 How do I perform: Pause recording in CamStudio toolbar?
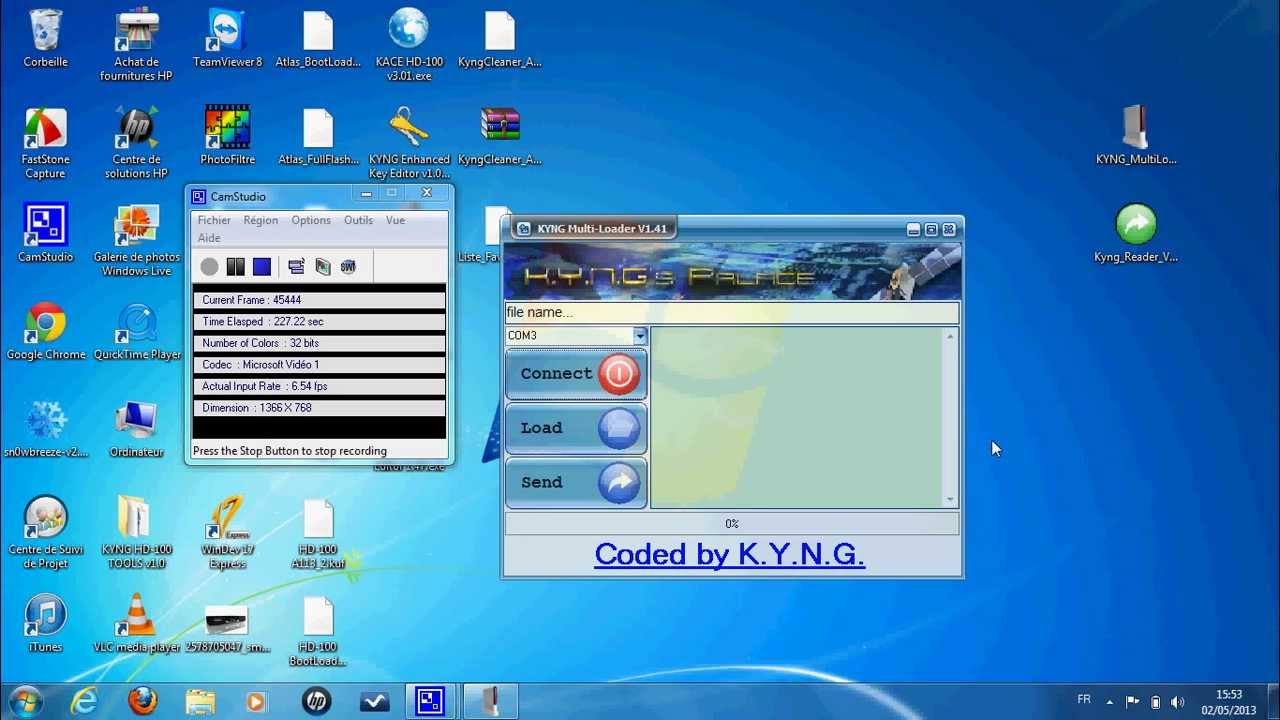pos(235,266)
